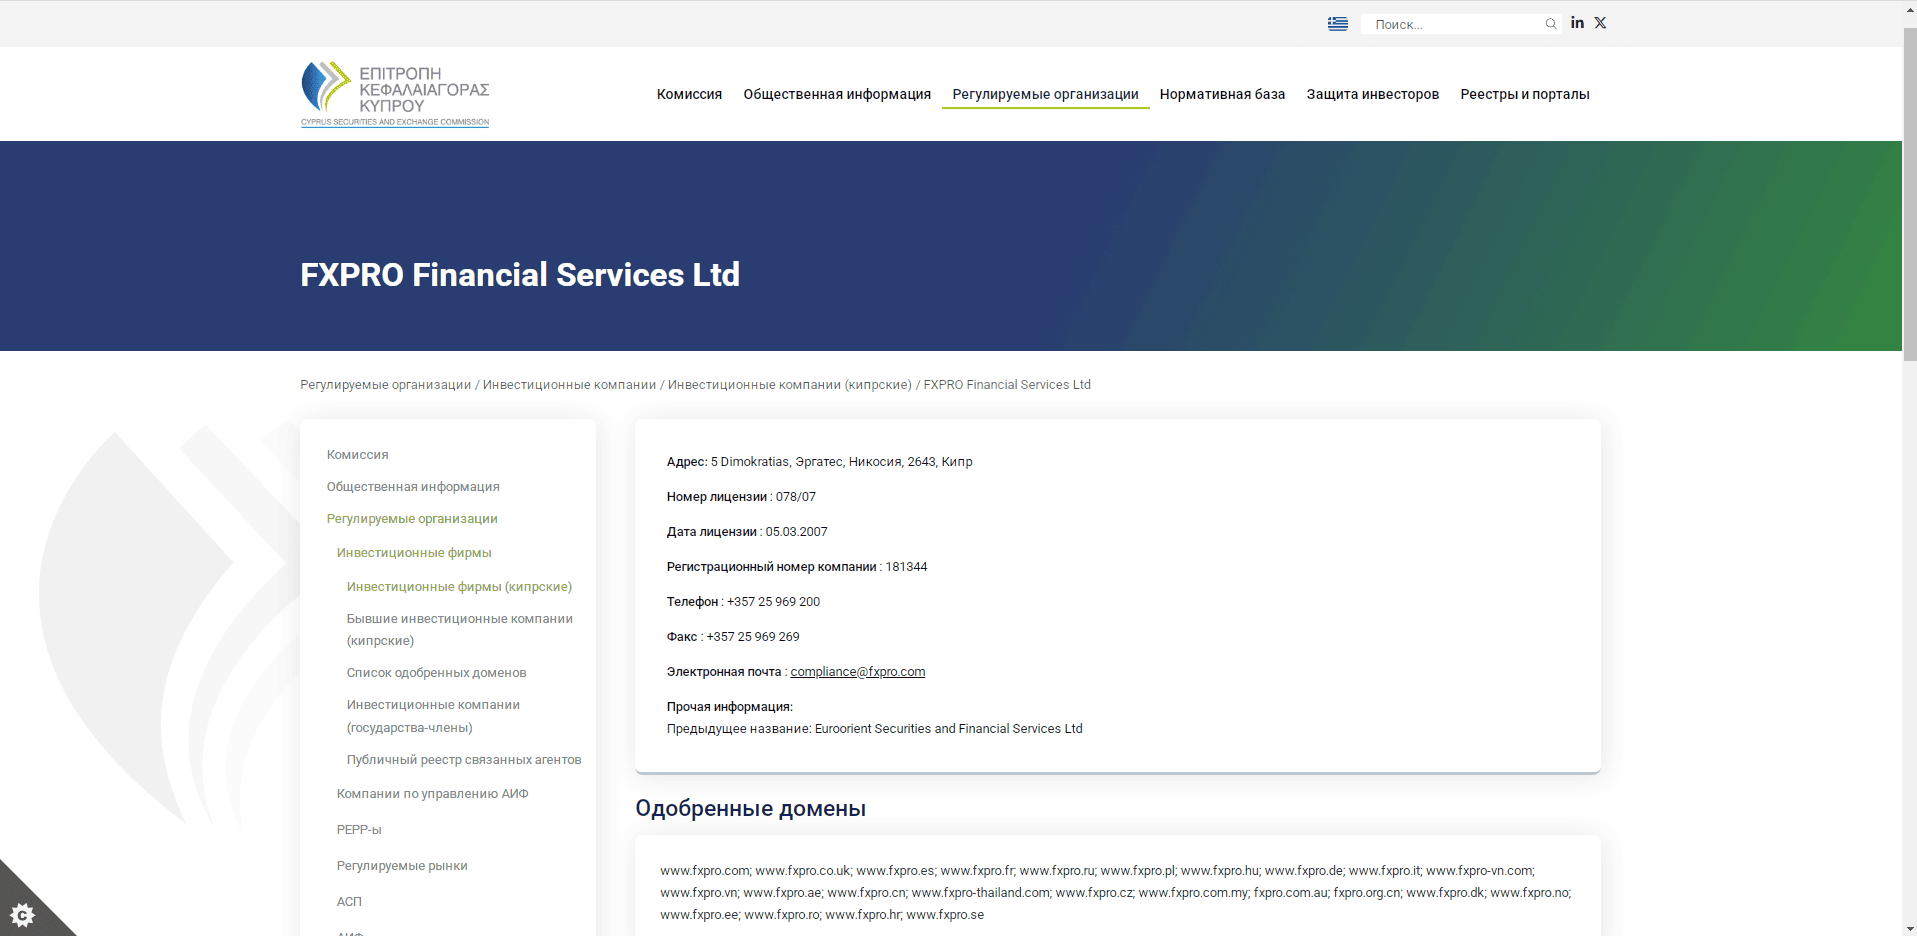Click breadcrumb Инвестиционные компании
The height and width of the screenshot is (936, 1917).
(569, 385)
